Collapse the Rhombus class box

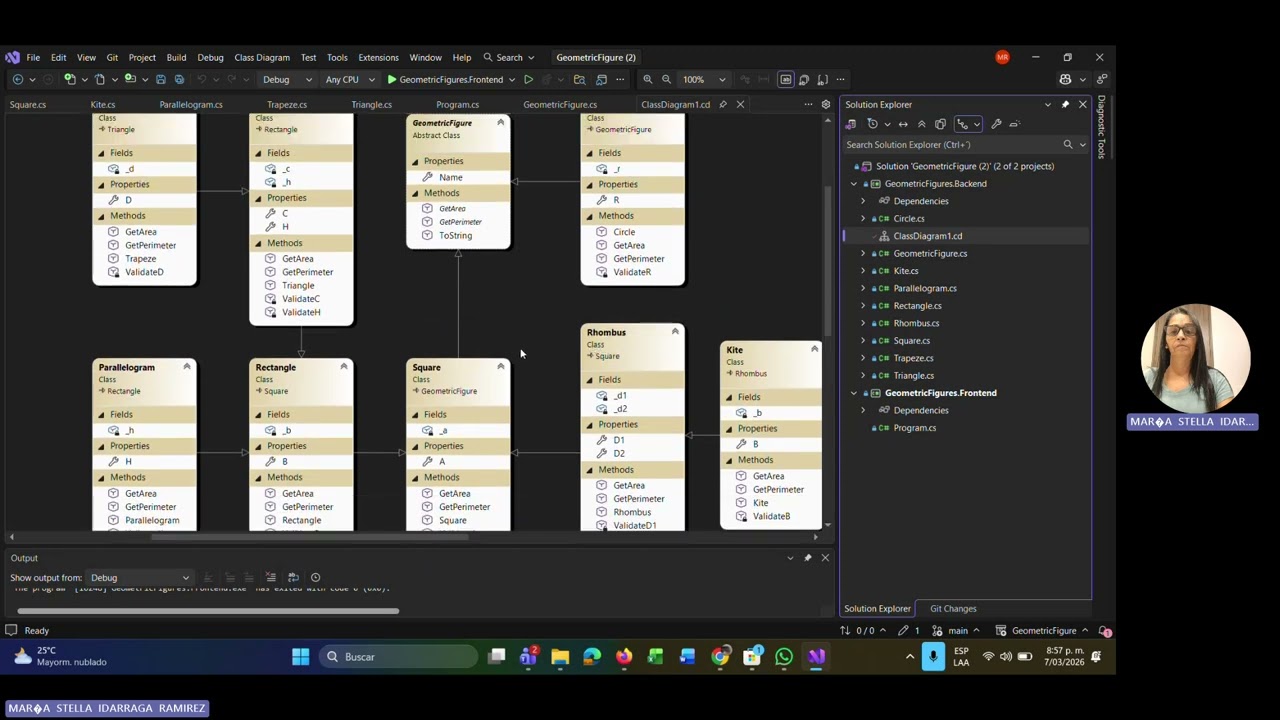coord(675,332)
